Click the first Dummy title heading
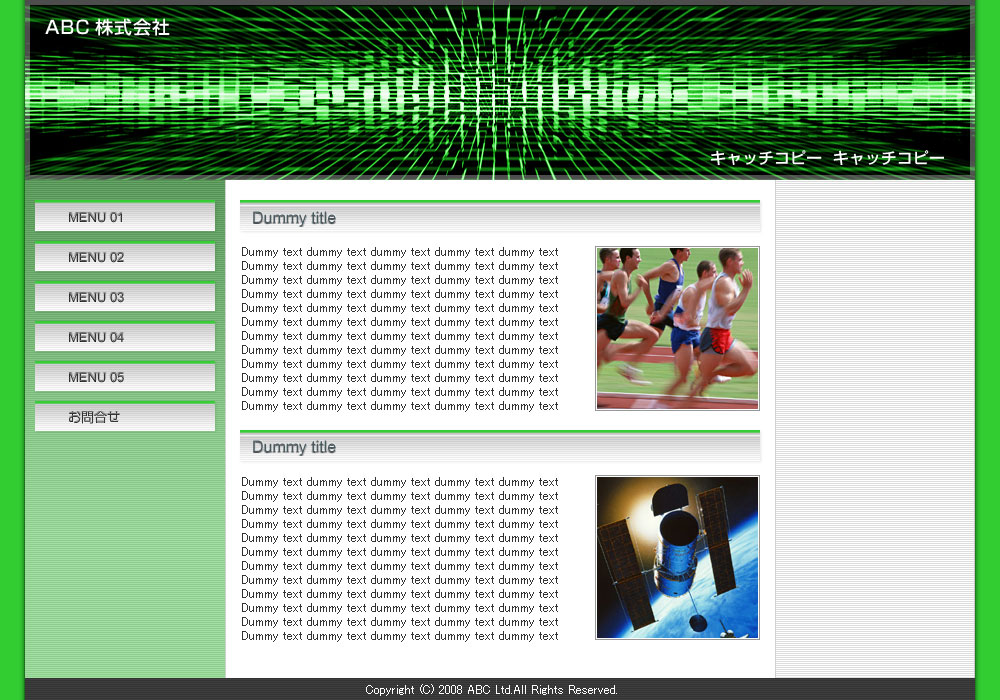 pyautogui.click(x=500, y=217)
